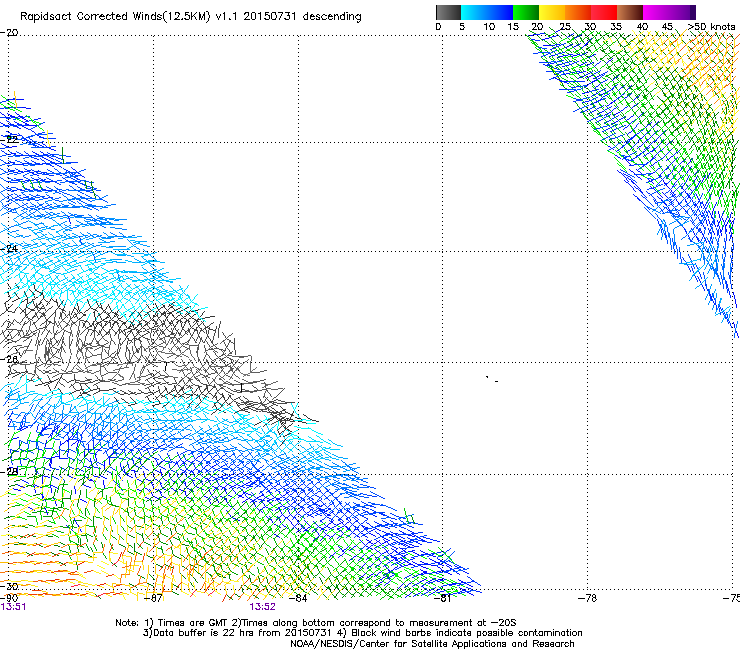Click the '-20' latitude axis label

coord(9,33)
